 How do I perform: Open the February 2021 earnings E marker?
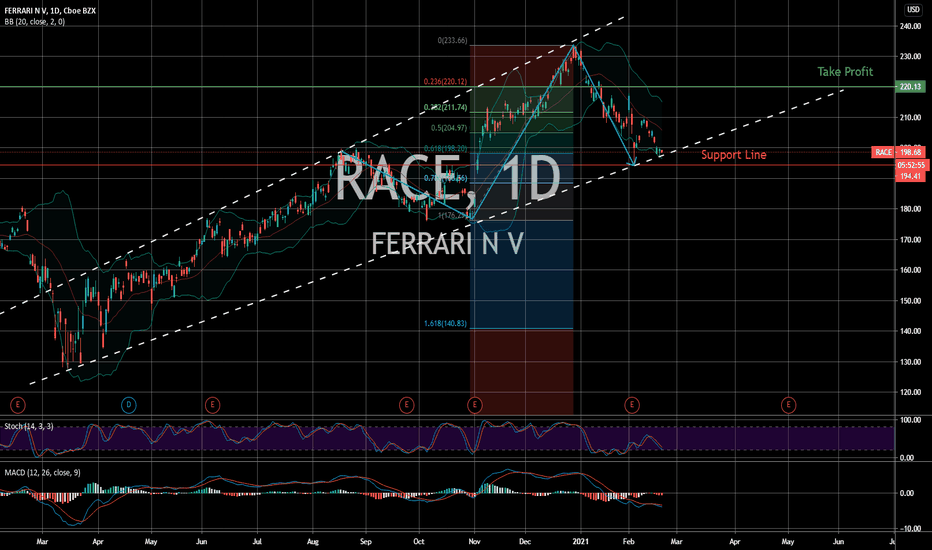(x=632, y=406)
